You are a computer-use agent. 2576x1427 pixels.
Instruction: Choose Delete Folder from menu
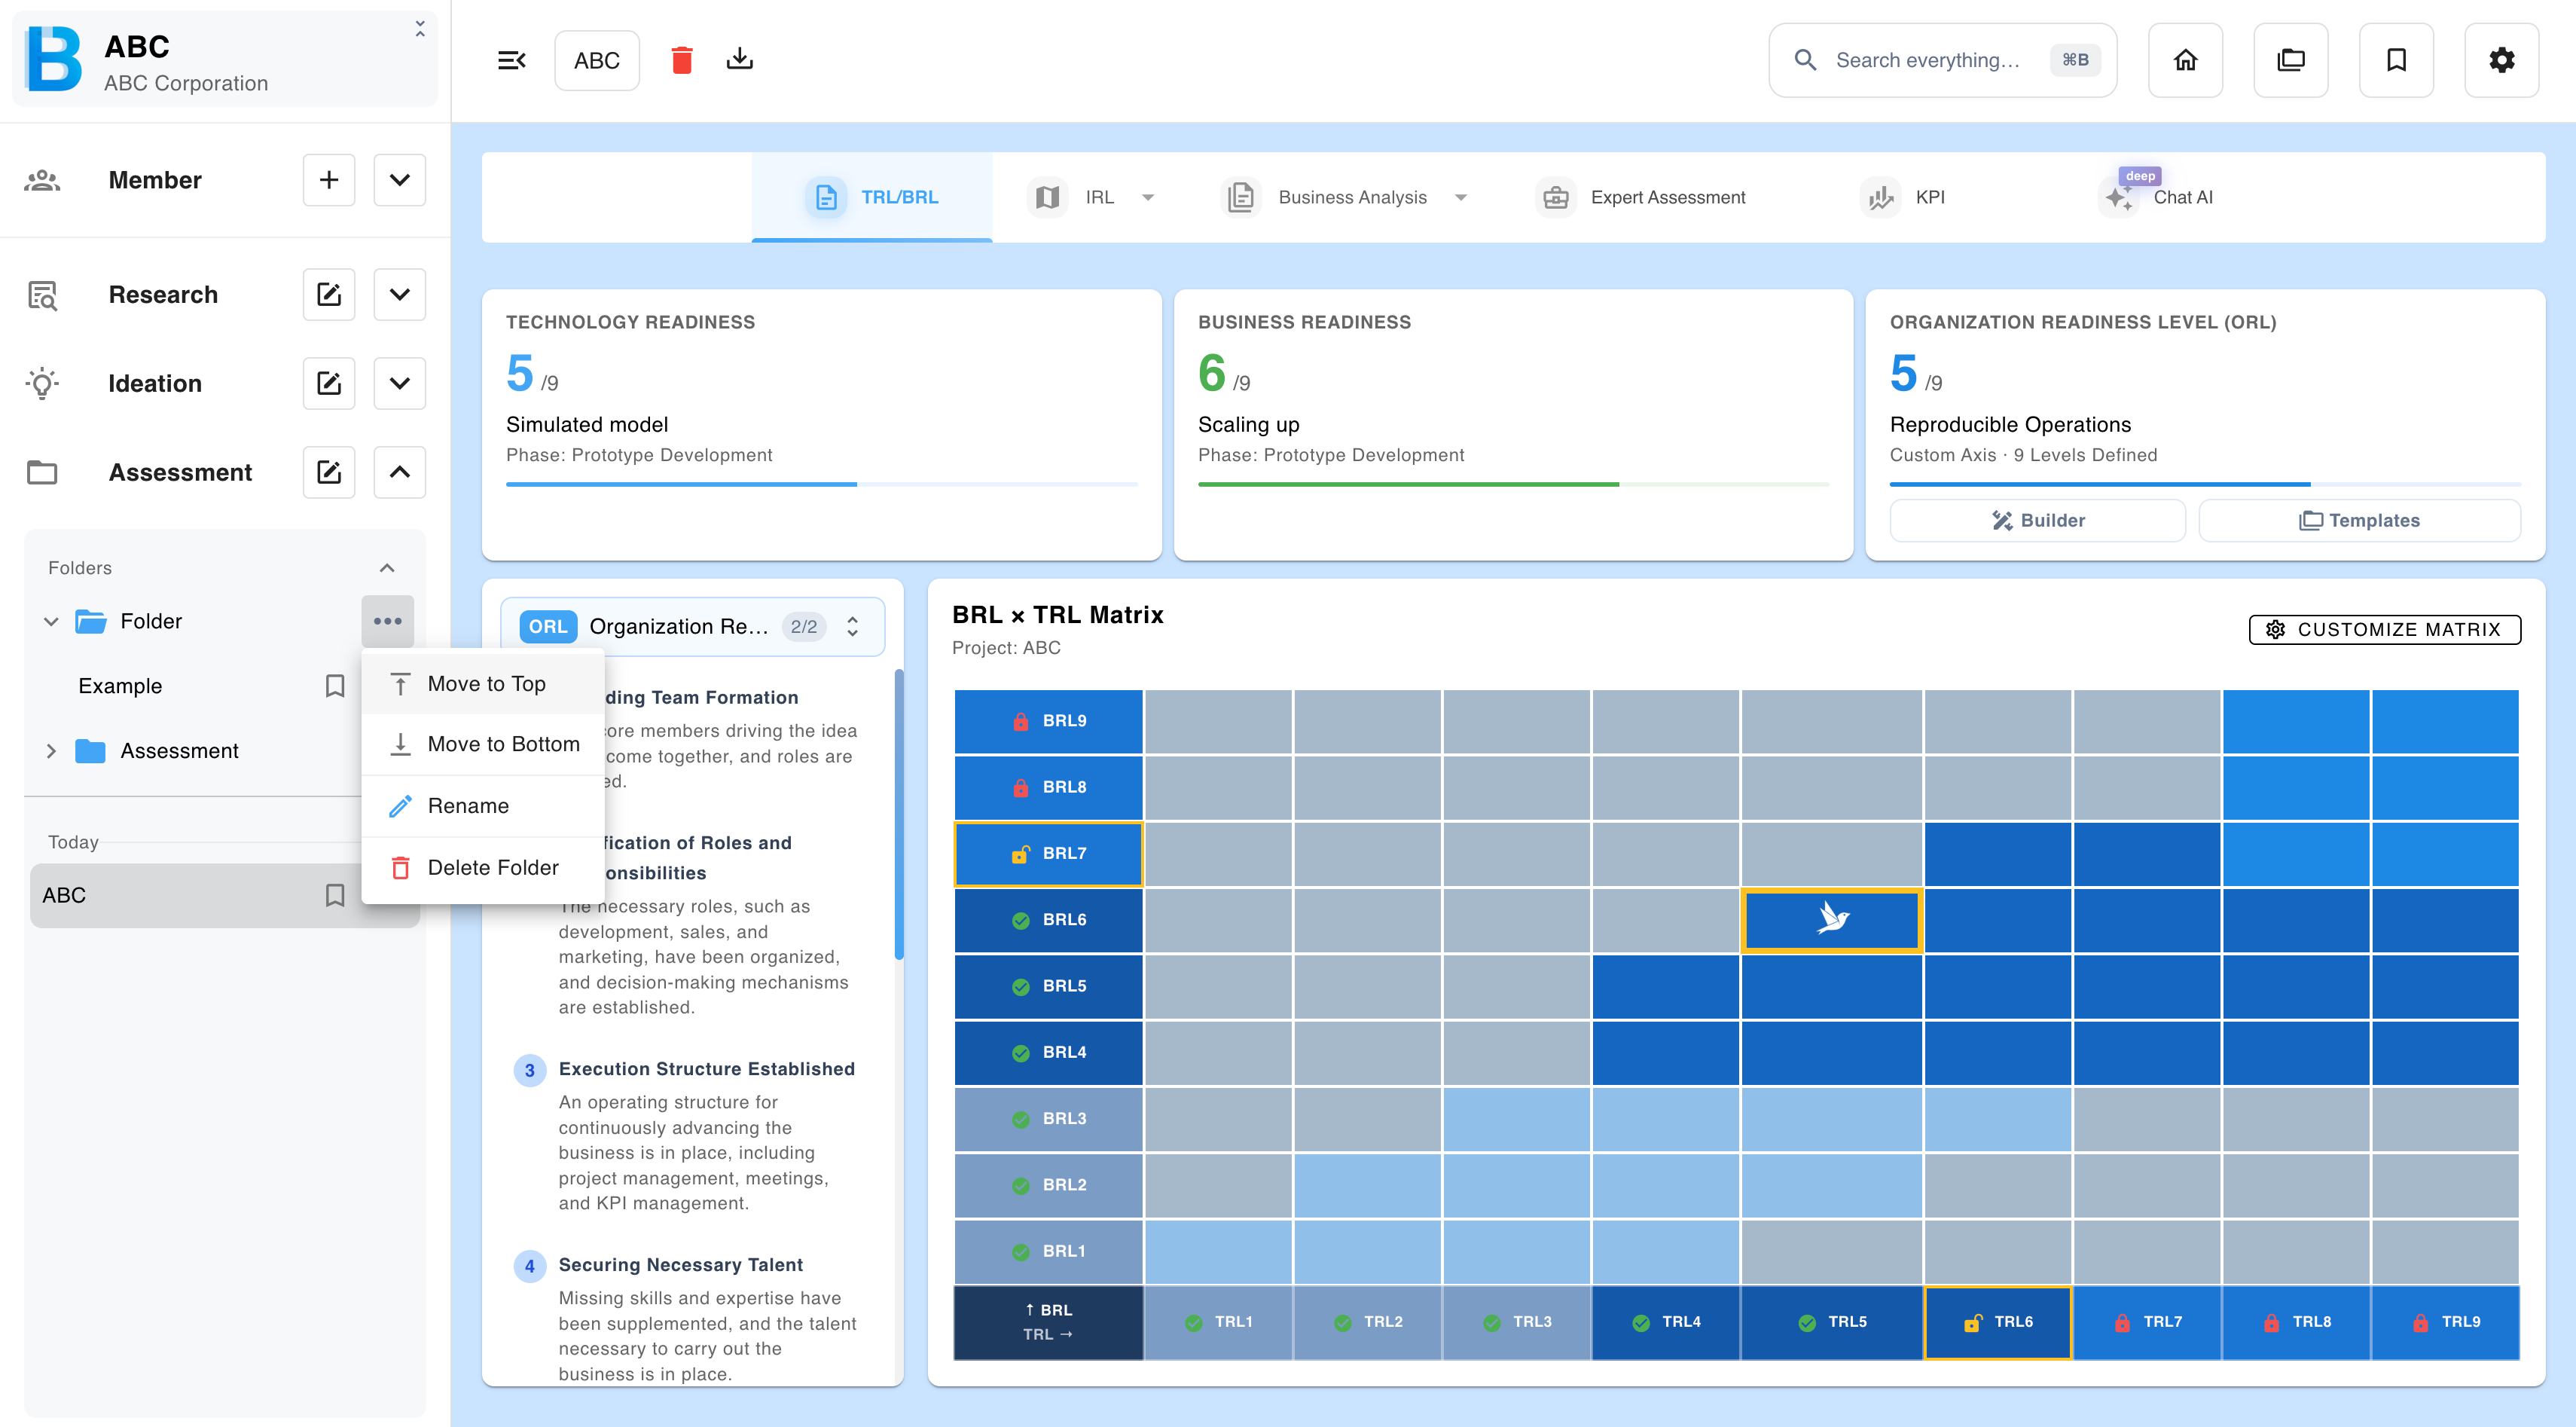pyautogui.click(x=483, y=867)
